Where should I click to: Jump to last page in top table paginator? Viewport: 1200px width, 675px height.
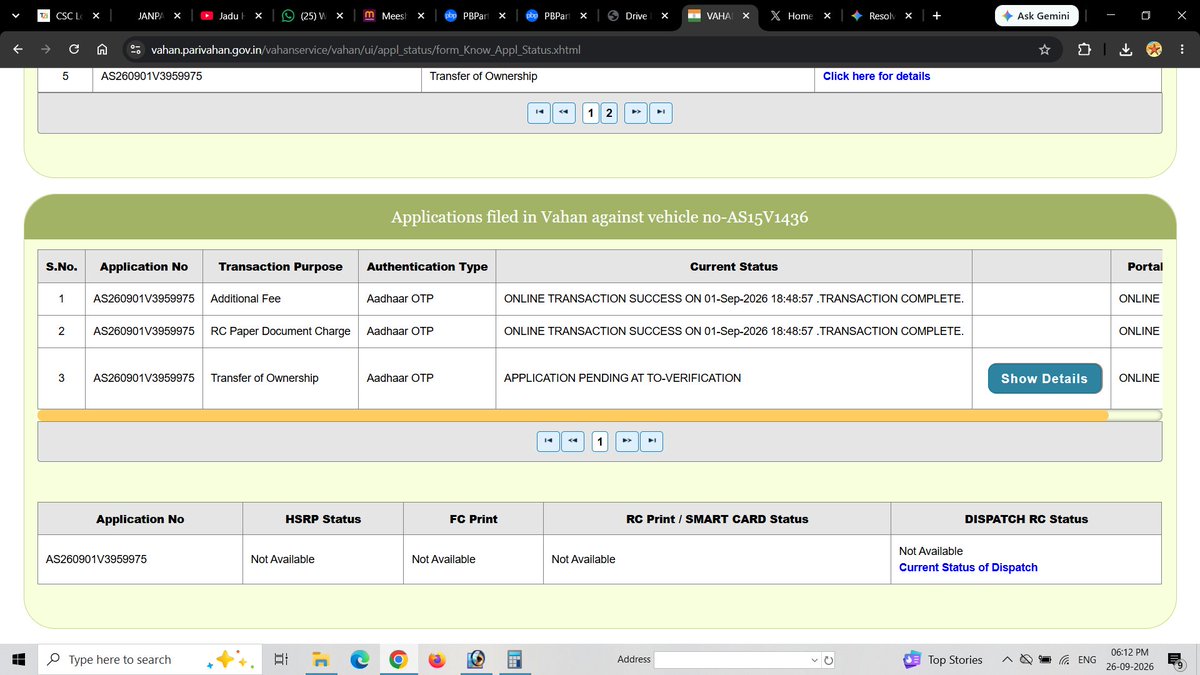tap(661, 112)
